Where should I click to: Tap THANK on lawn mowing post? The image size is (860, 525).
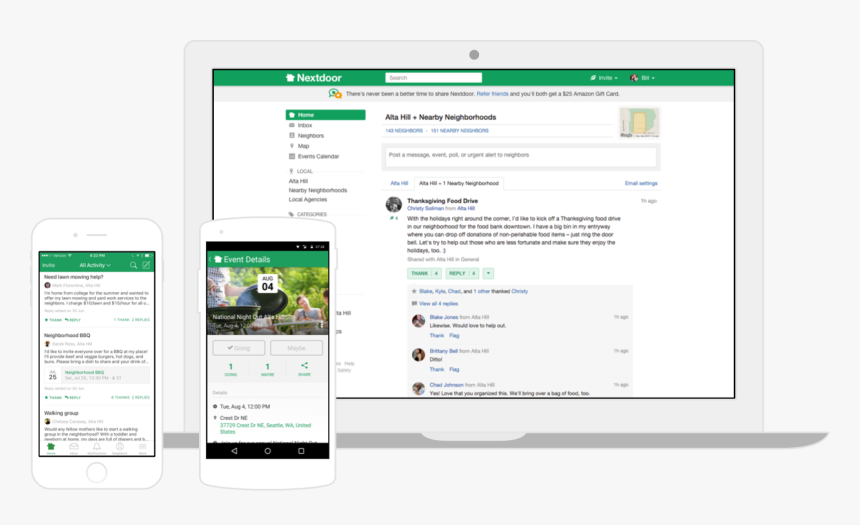coord(53,320)
